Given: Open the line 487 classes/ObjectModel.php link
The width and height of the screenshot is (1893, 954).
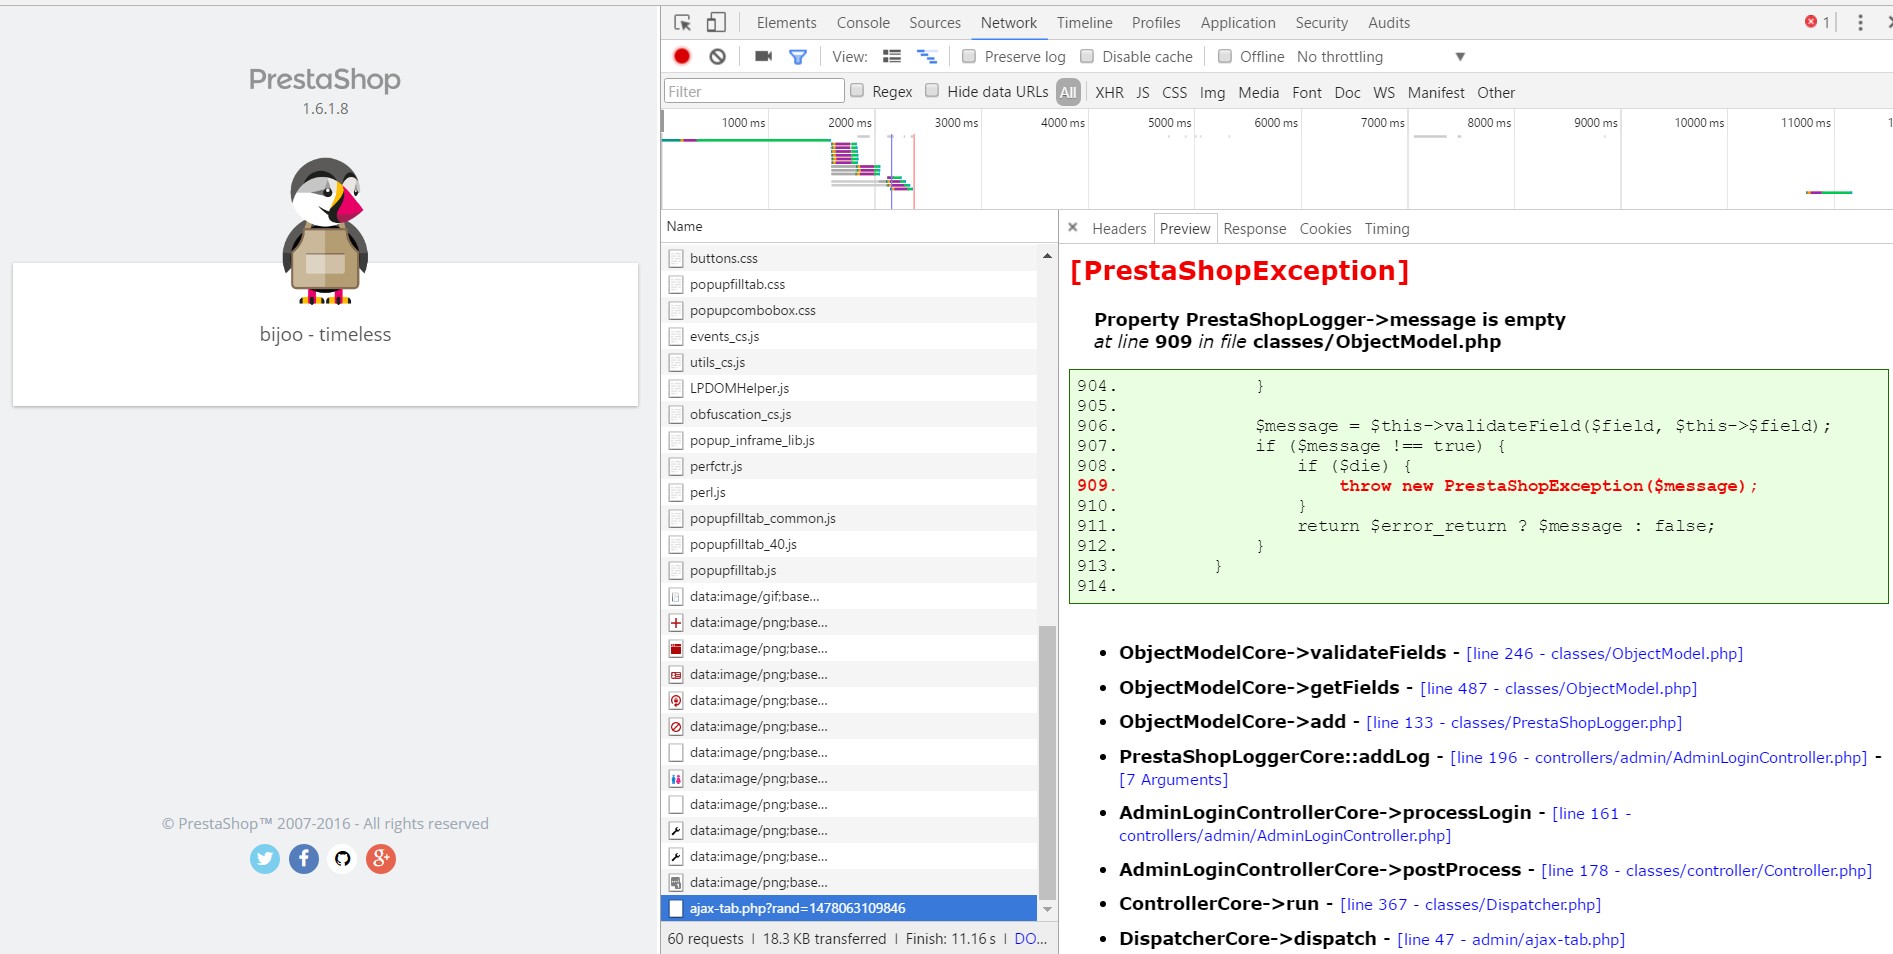Looking at the screenshot, I should [x=1558, y=688].
